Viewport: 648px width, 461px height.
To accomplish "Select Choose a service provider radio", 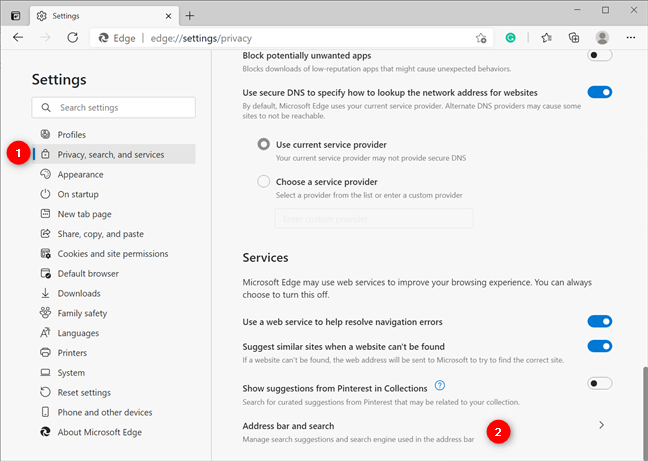I will tap(264, 181).
